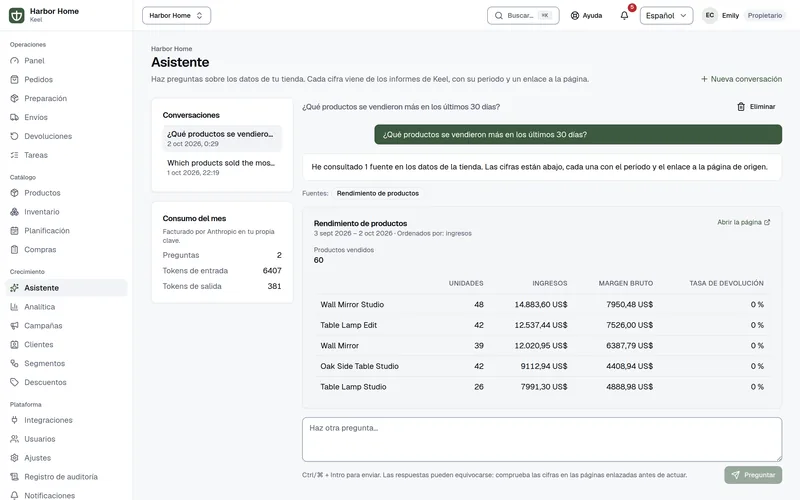
Task: Click the Integraciones plug icon
Action: (14, 420)
